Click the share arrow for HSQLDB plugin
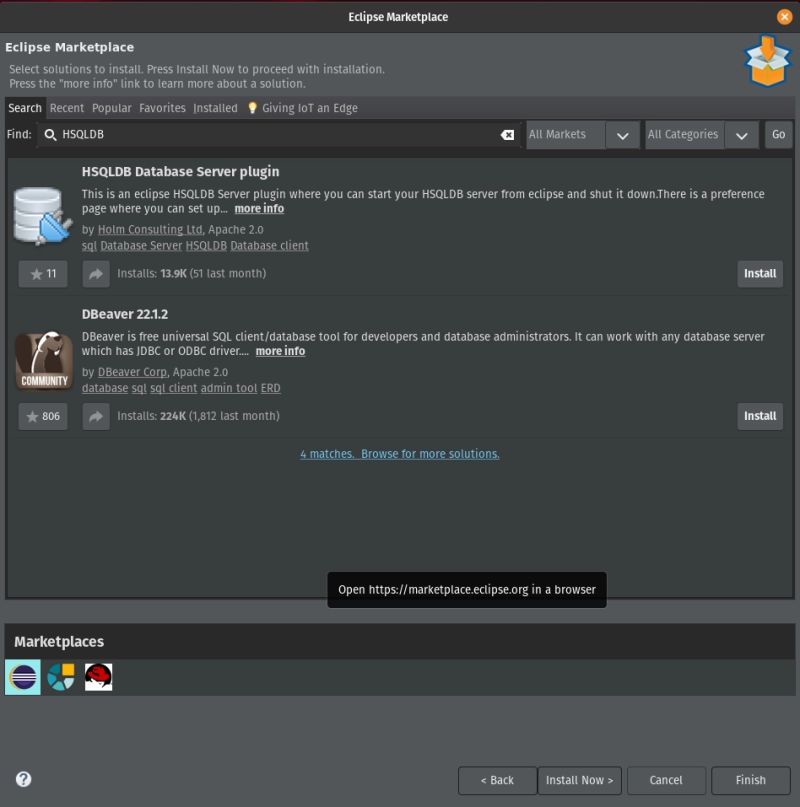 [x=96, y=273]
